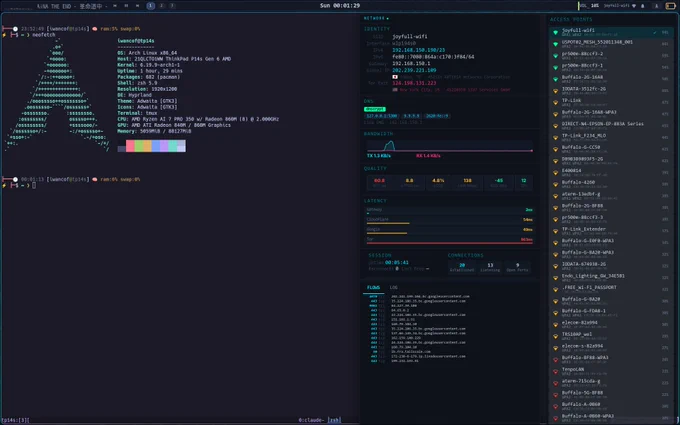680x425 pixels.
Task: Click the terminal prompt cursor line
Action: click(x=34, y=186)
